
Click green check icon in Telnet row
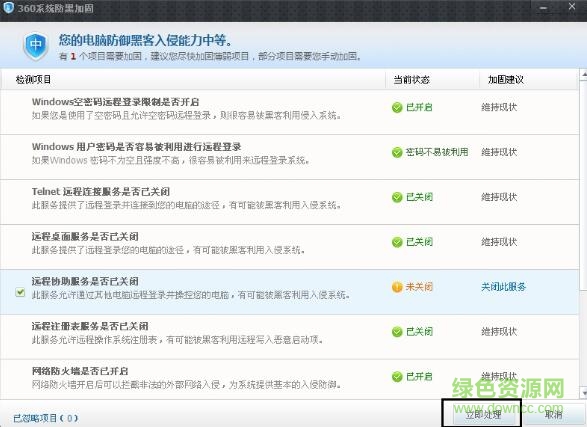coord(397,197)
